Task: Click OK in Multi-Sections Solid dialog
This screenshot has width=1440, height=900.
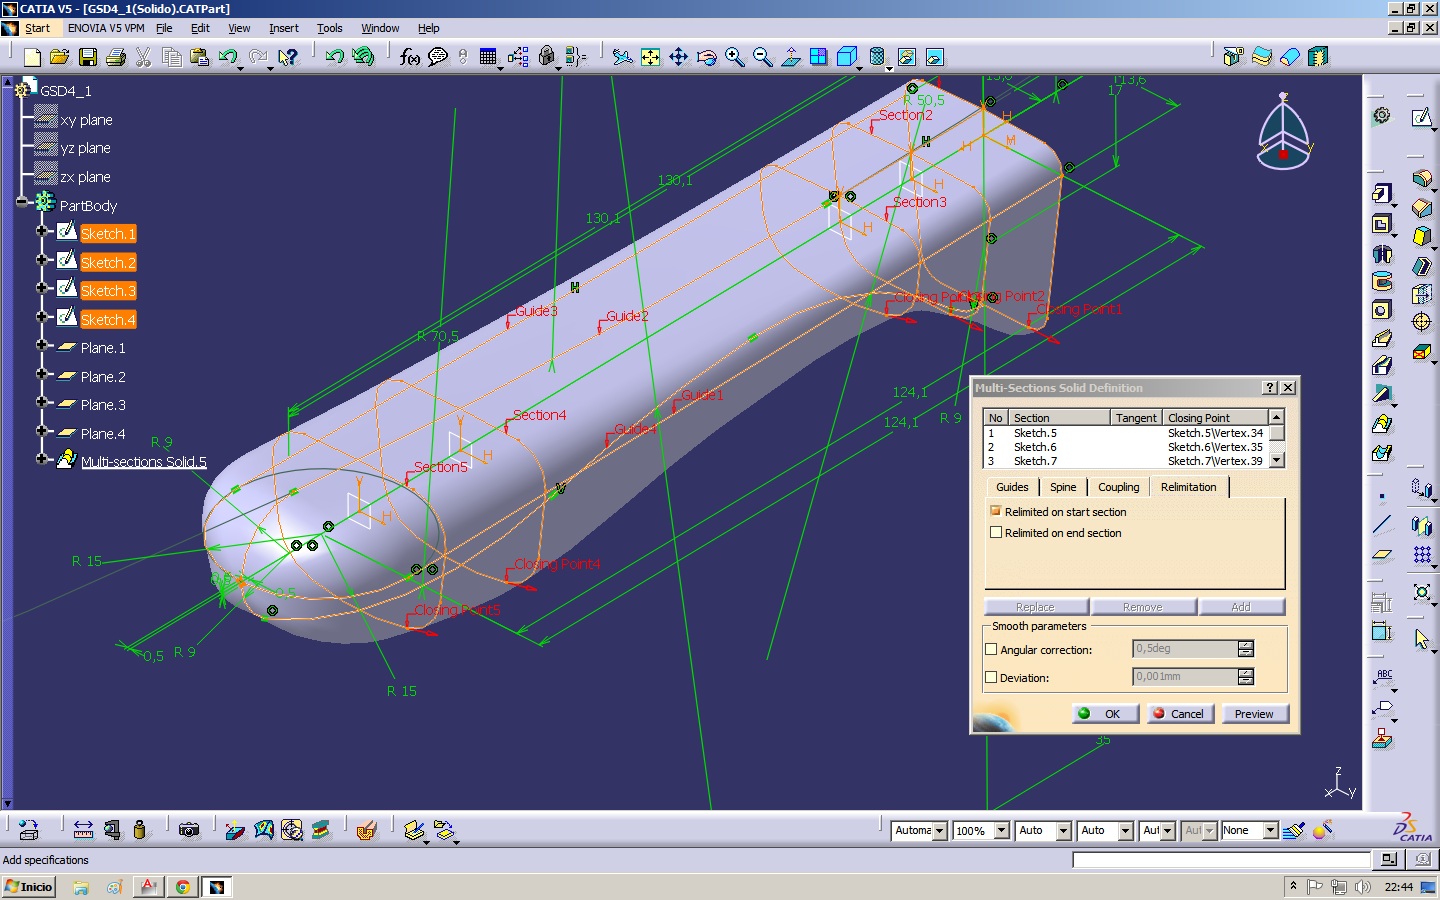Action: tap(1106, 714)
